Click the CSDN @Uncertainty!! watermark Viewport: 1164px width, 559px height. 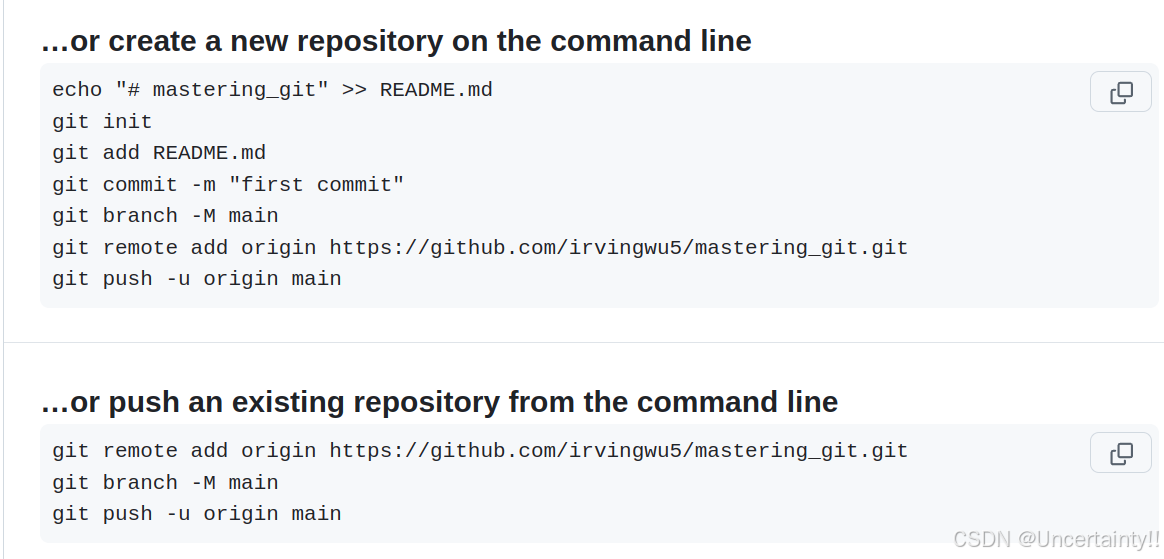point(1056,538)
